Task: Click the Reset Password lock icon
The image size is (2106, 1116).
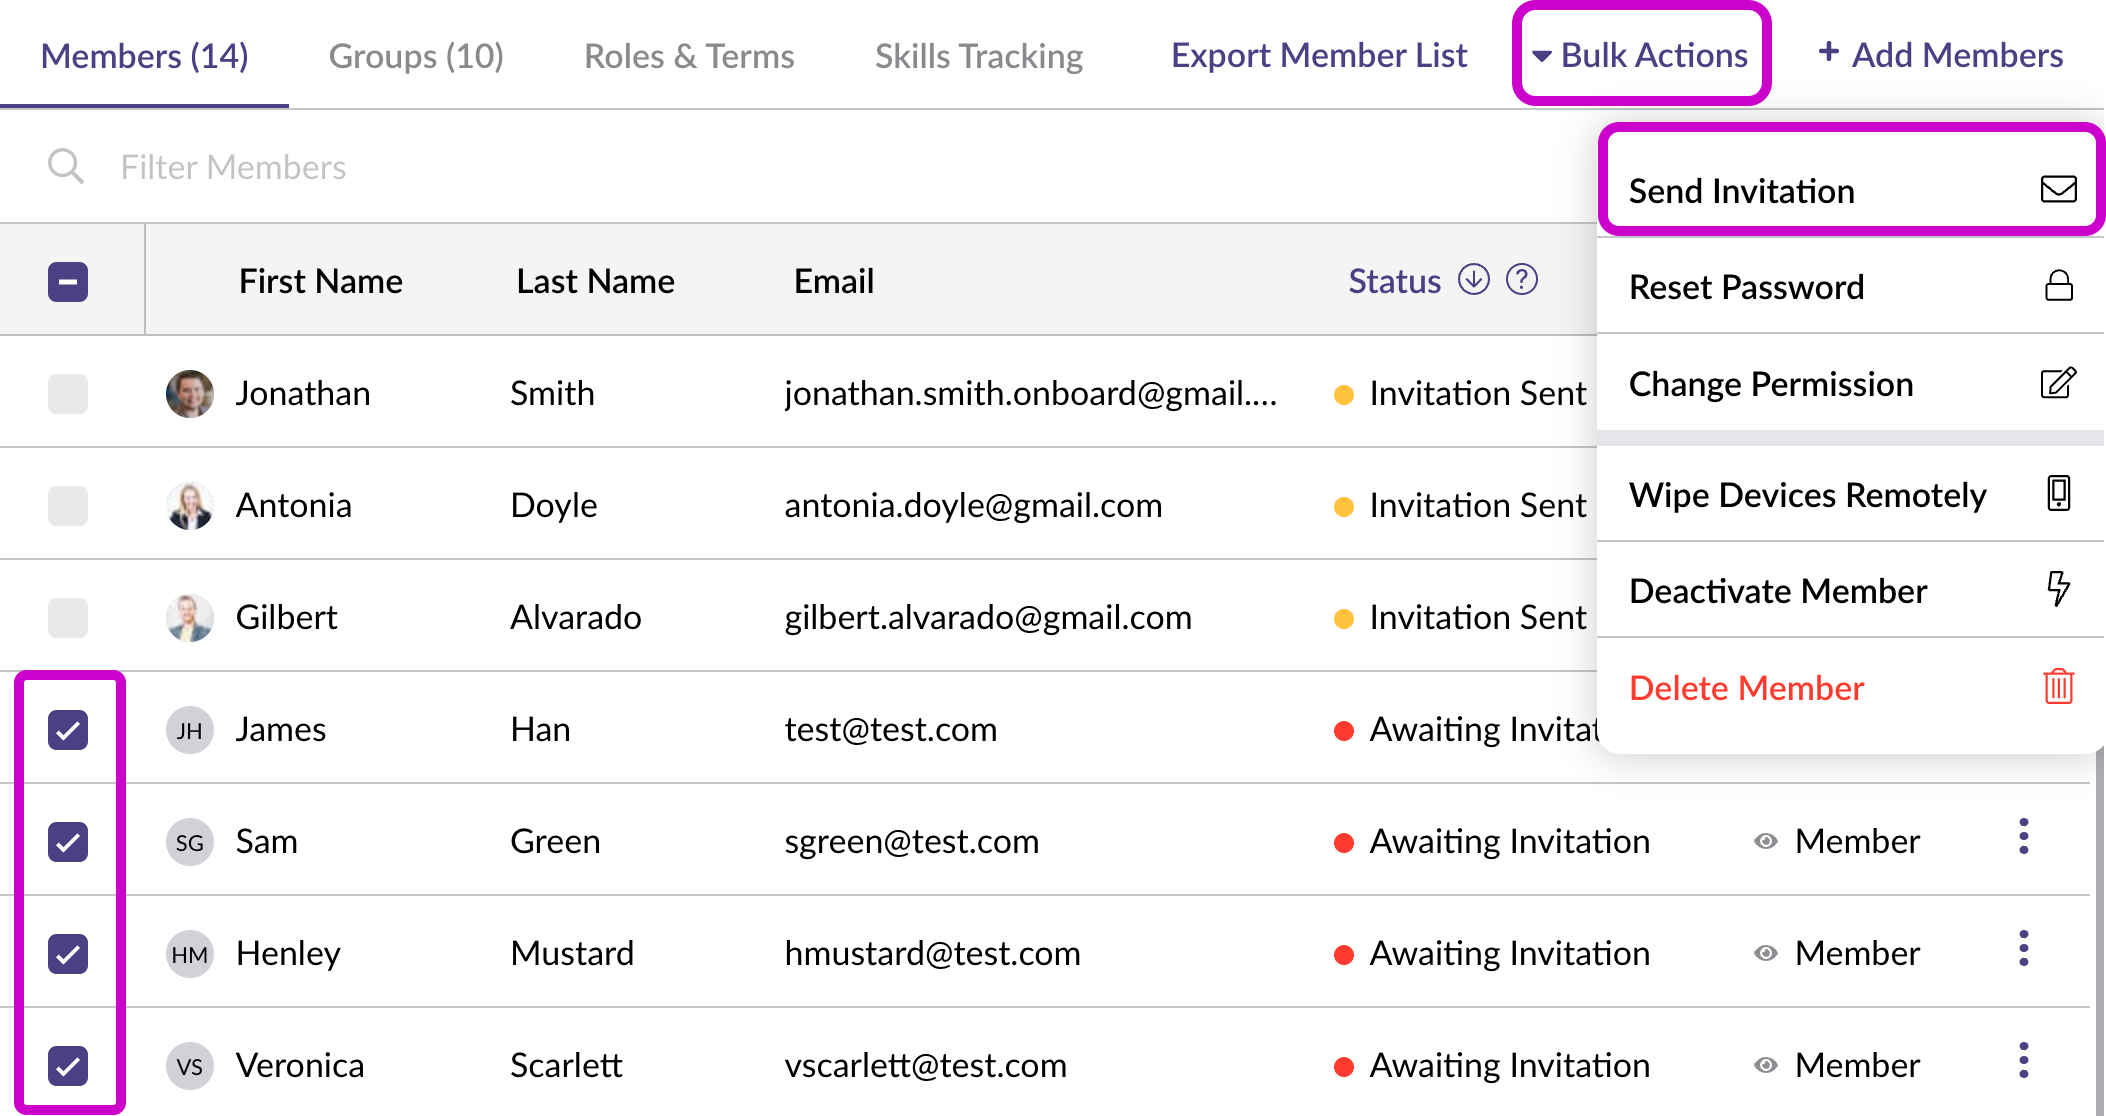Action: point(2058,287)
